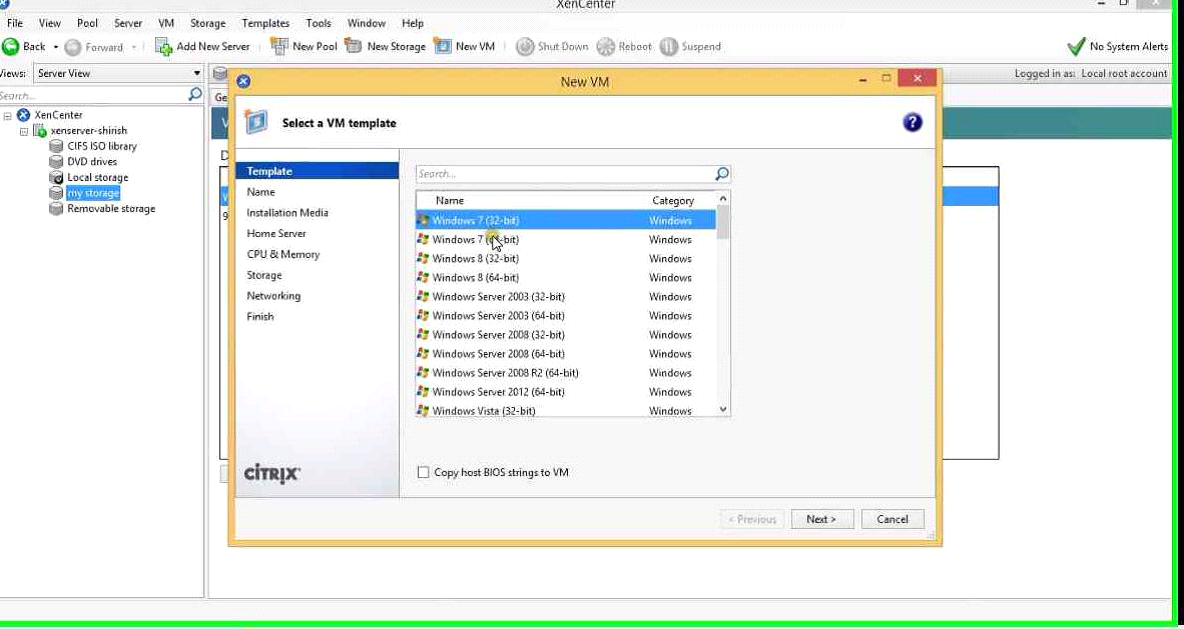Select the Windows 8 (64-bit) template
The width and height of the screenshot is (1184, 629).
point(565,278)
